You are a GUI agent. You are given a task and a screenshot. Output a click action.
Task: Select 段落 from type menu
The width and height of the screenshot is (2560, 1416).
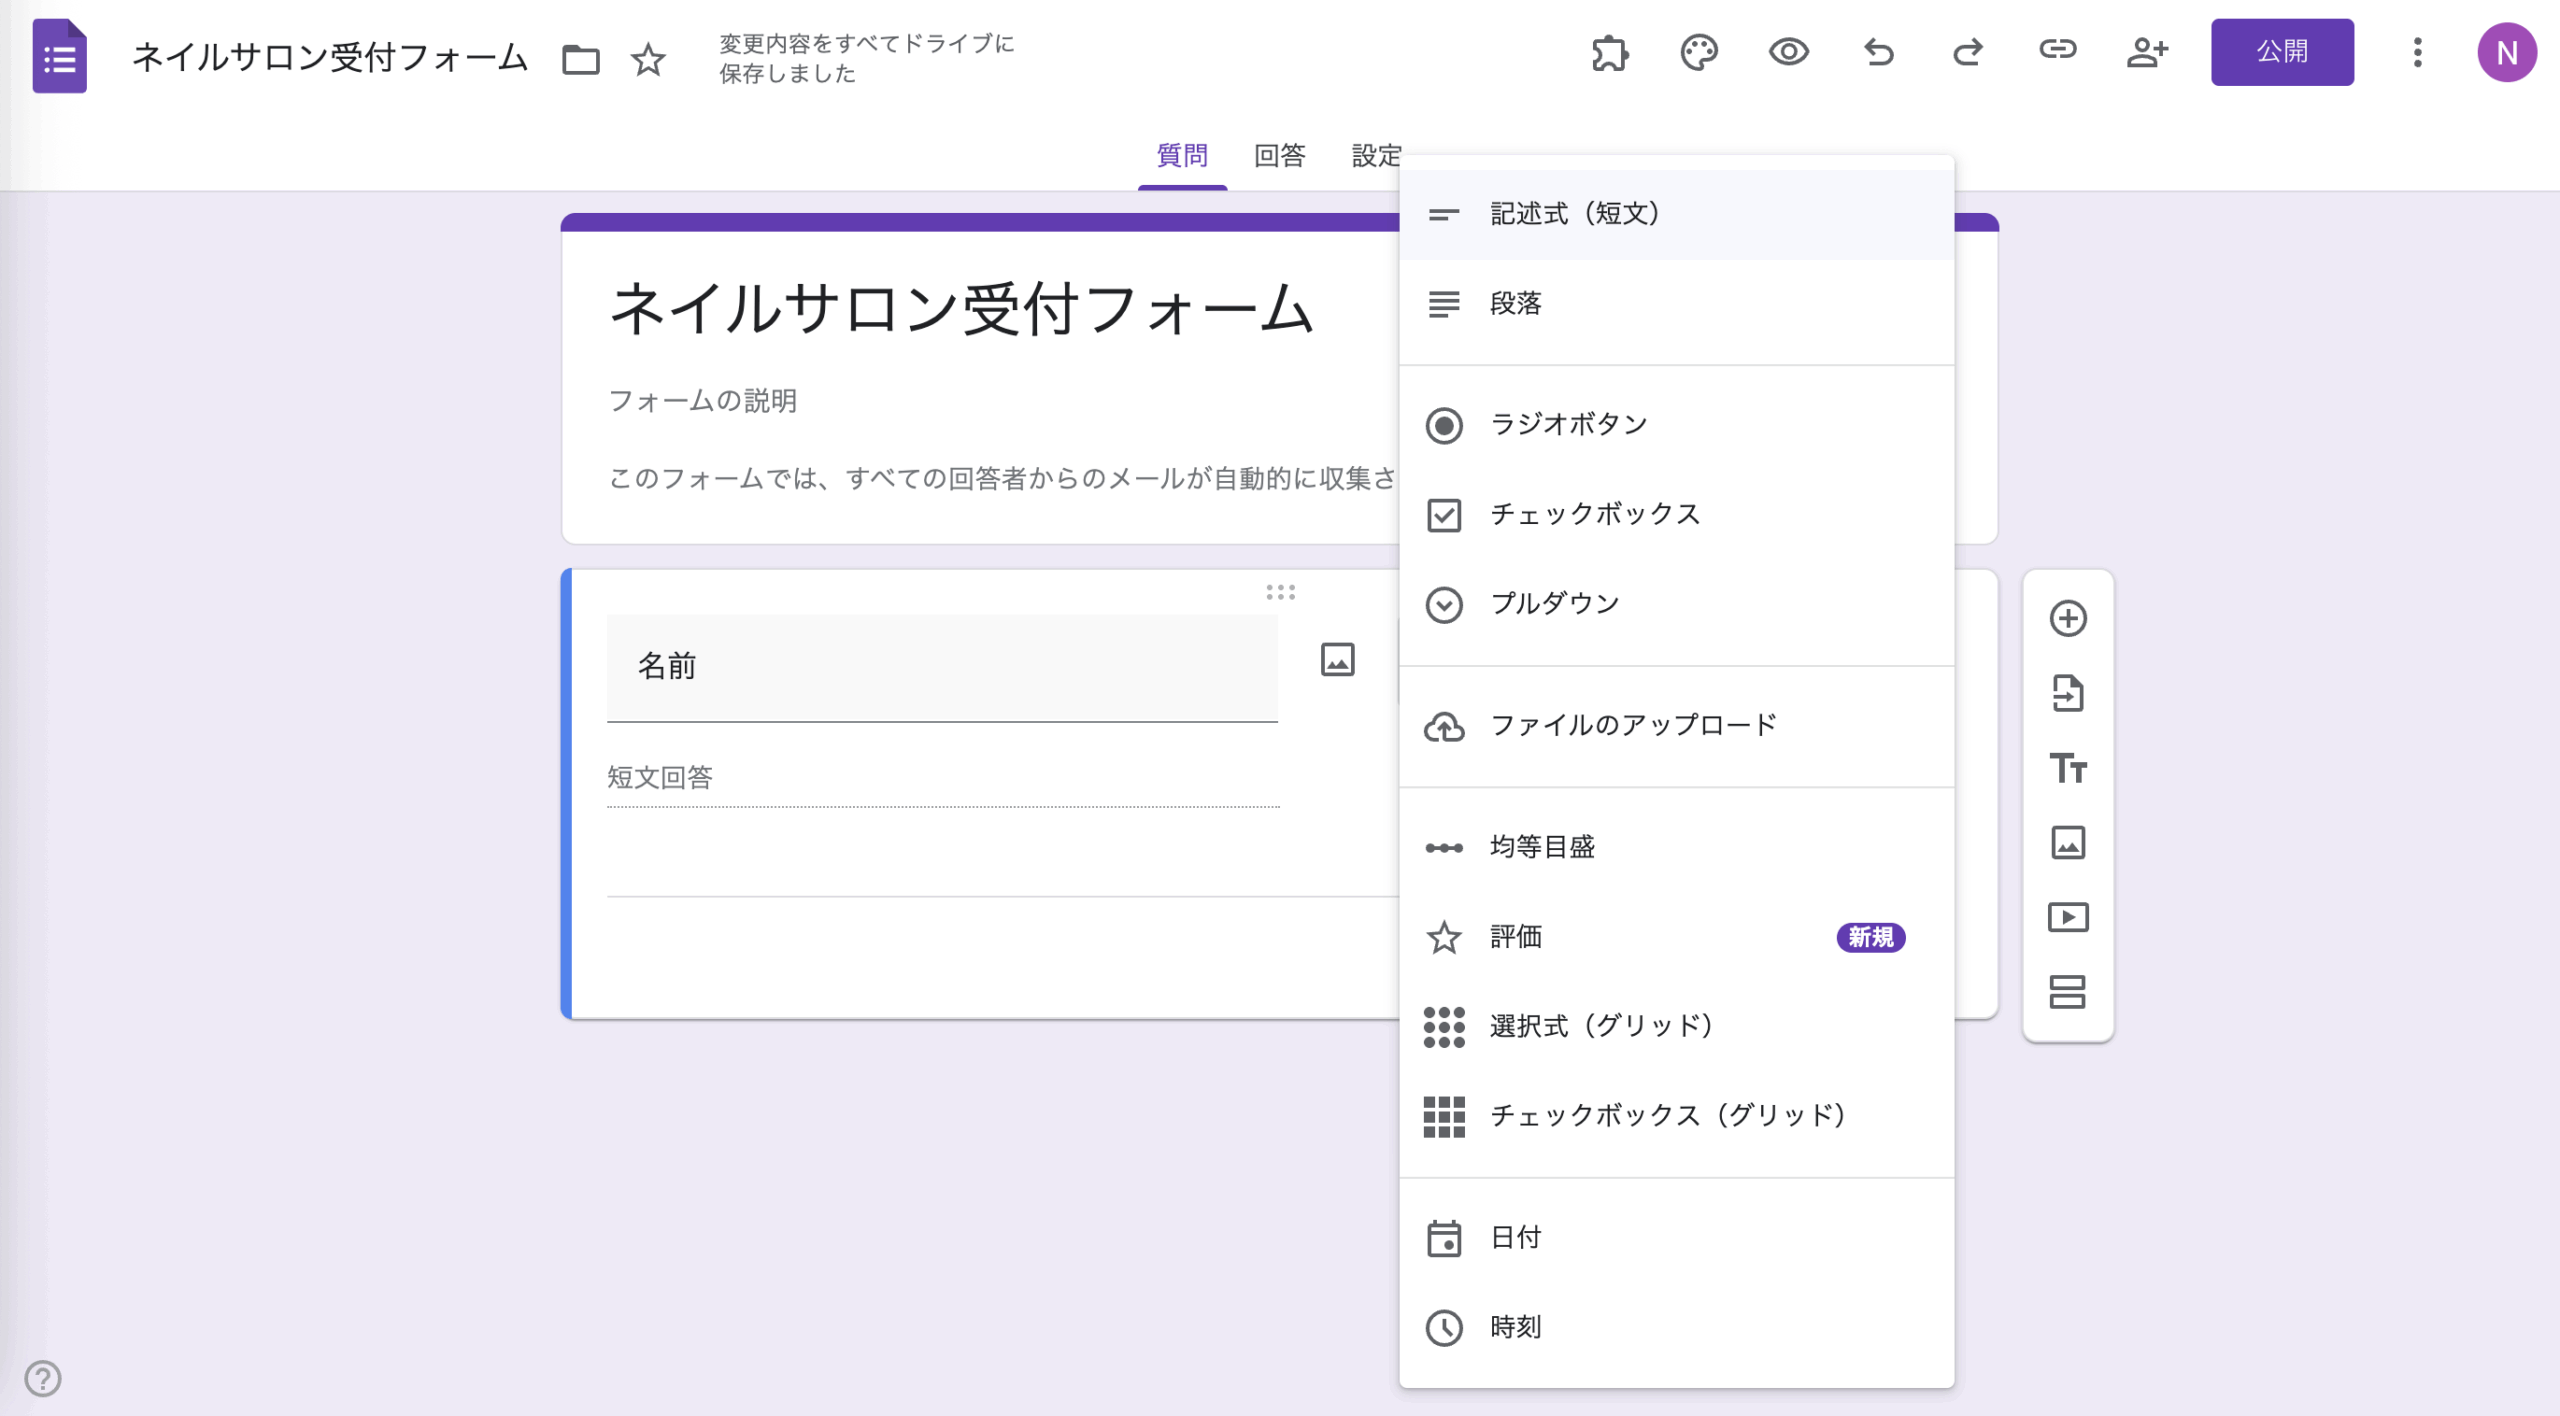pos(1515,304)
